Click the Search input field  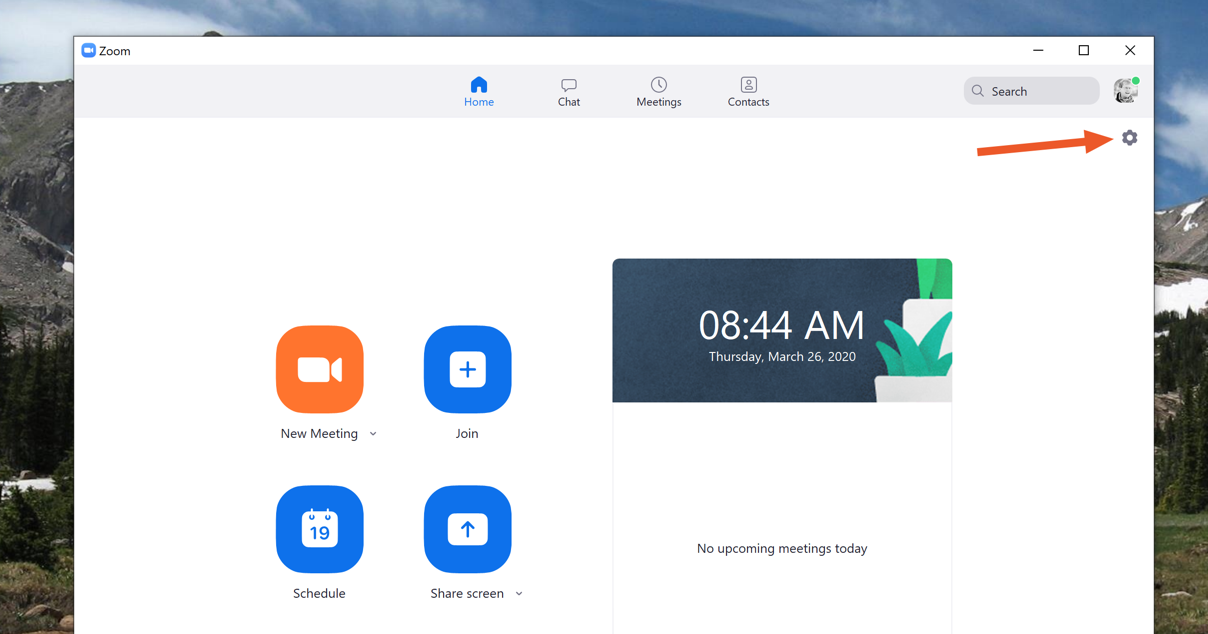coord(1032,91)
